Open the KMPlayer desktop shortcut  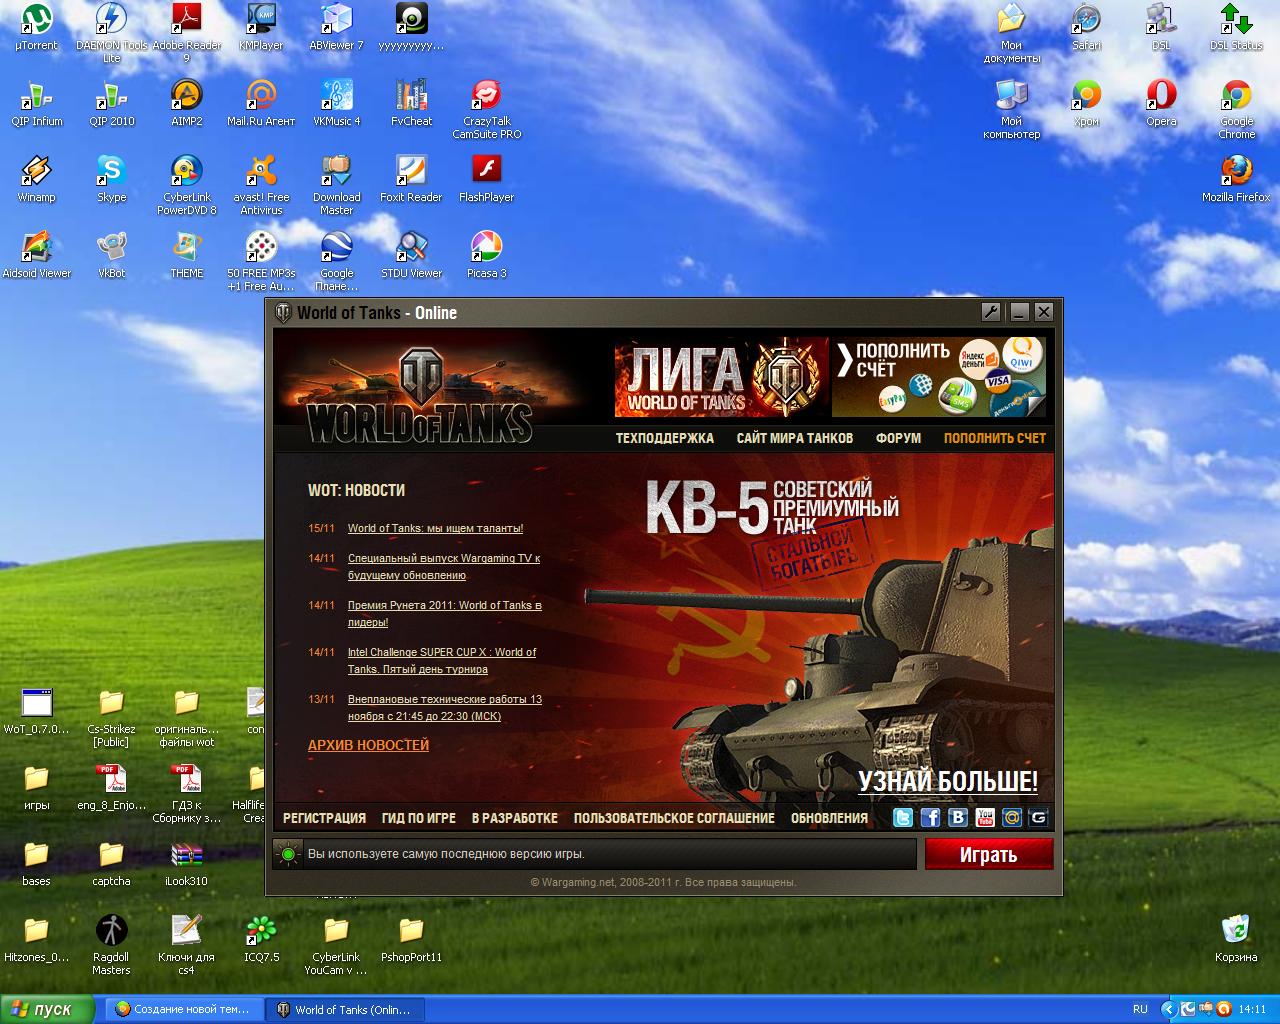(x=261, y=27)
